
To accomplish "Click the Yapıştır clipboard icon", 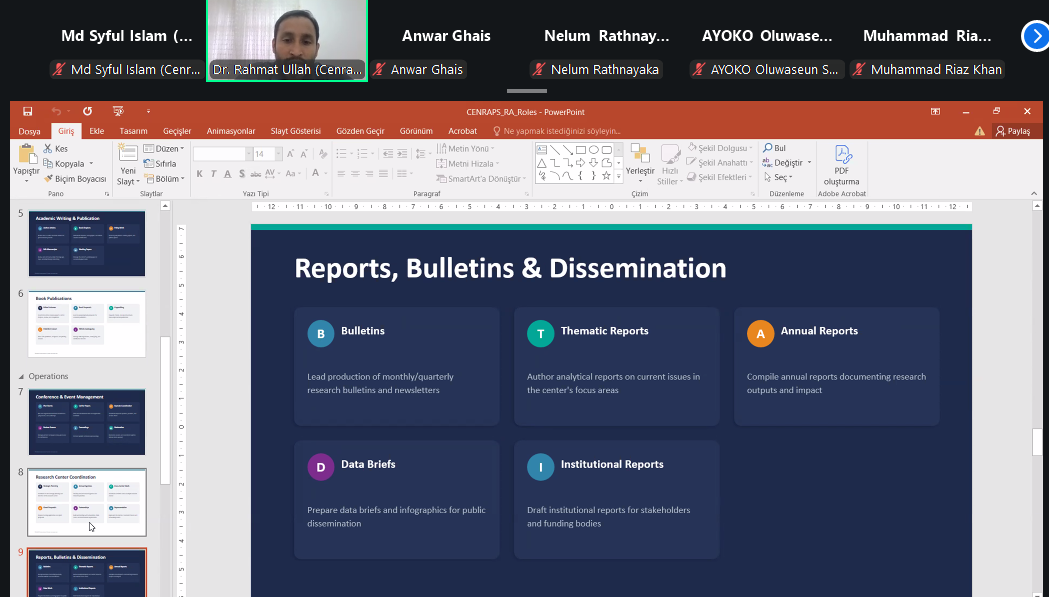I will pos(27,154).
